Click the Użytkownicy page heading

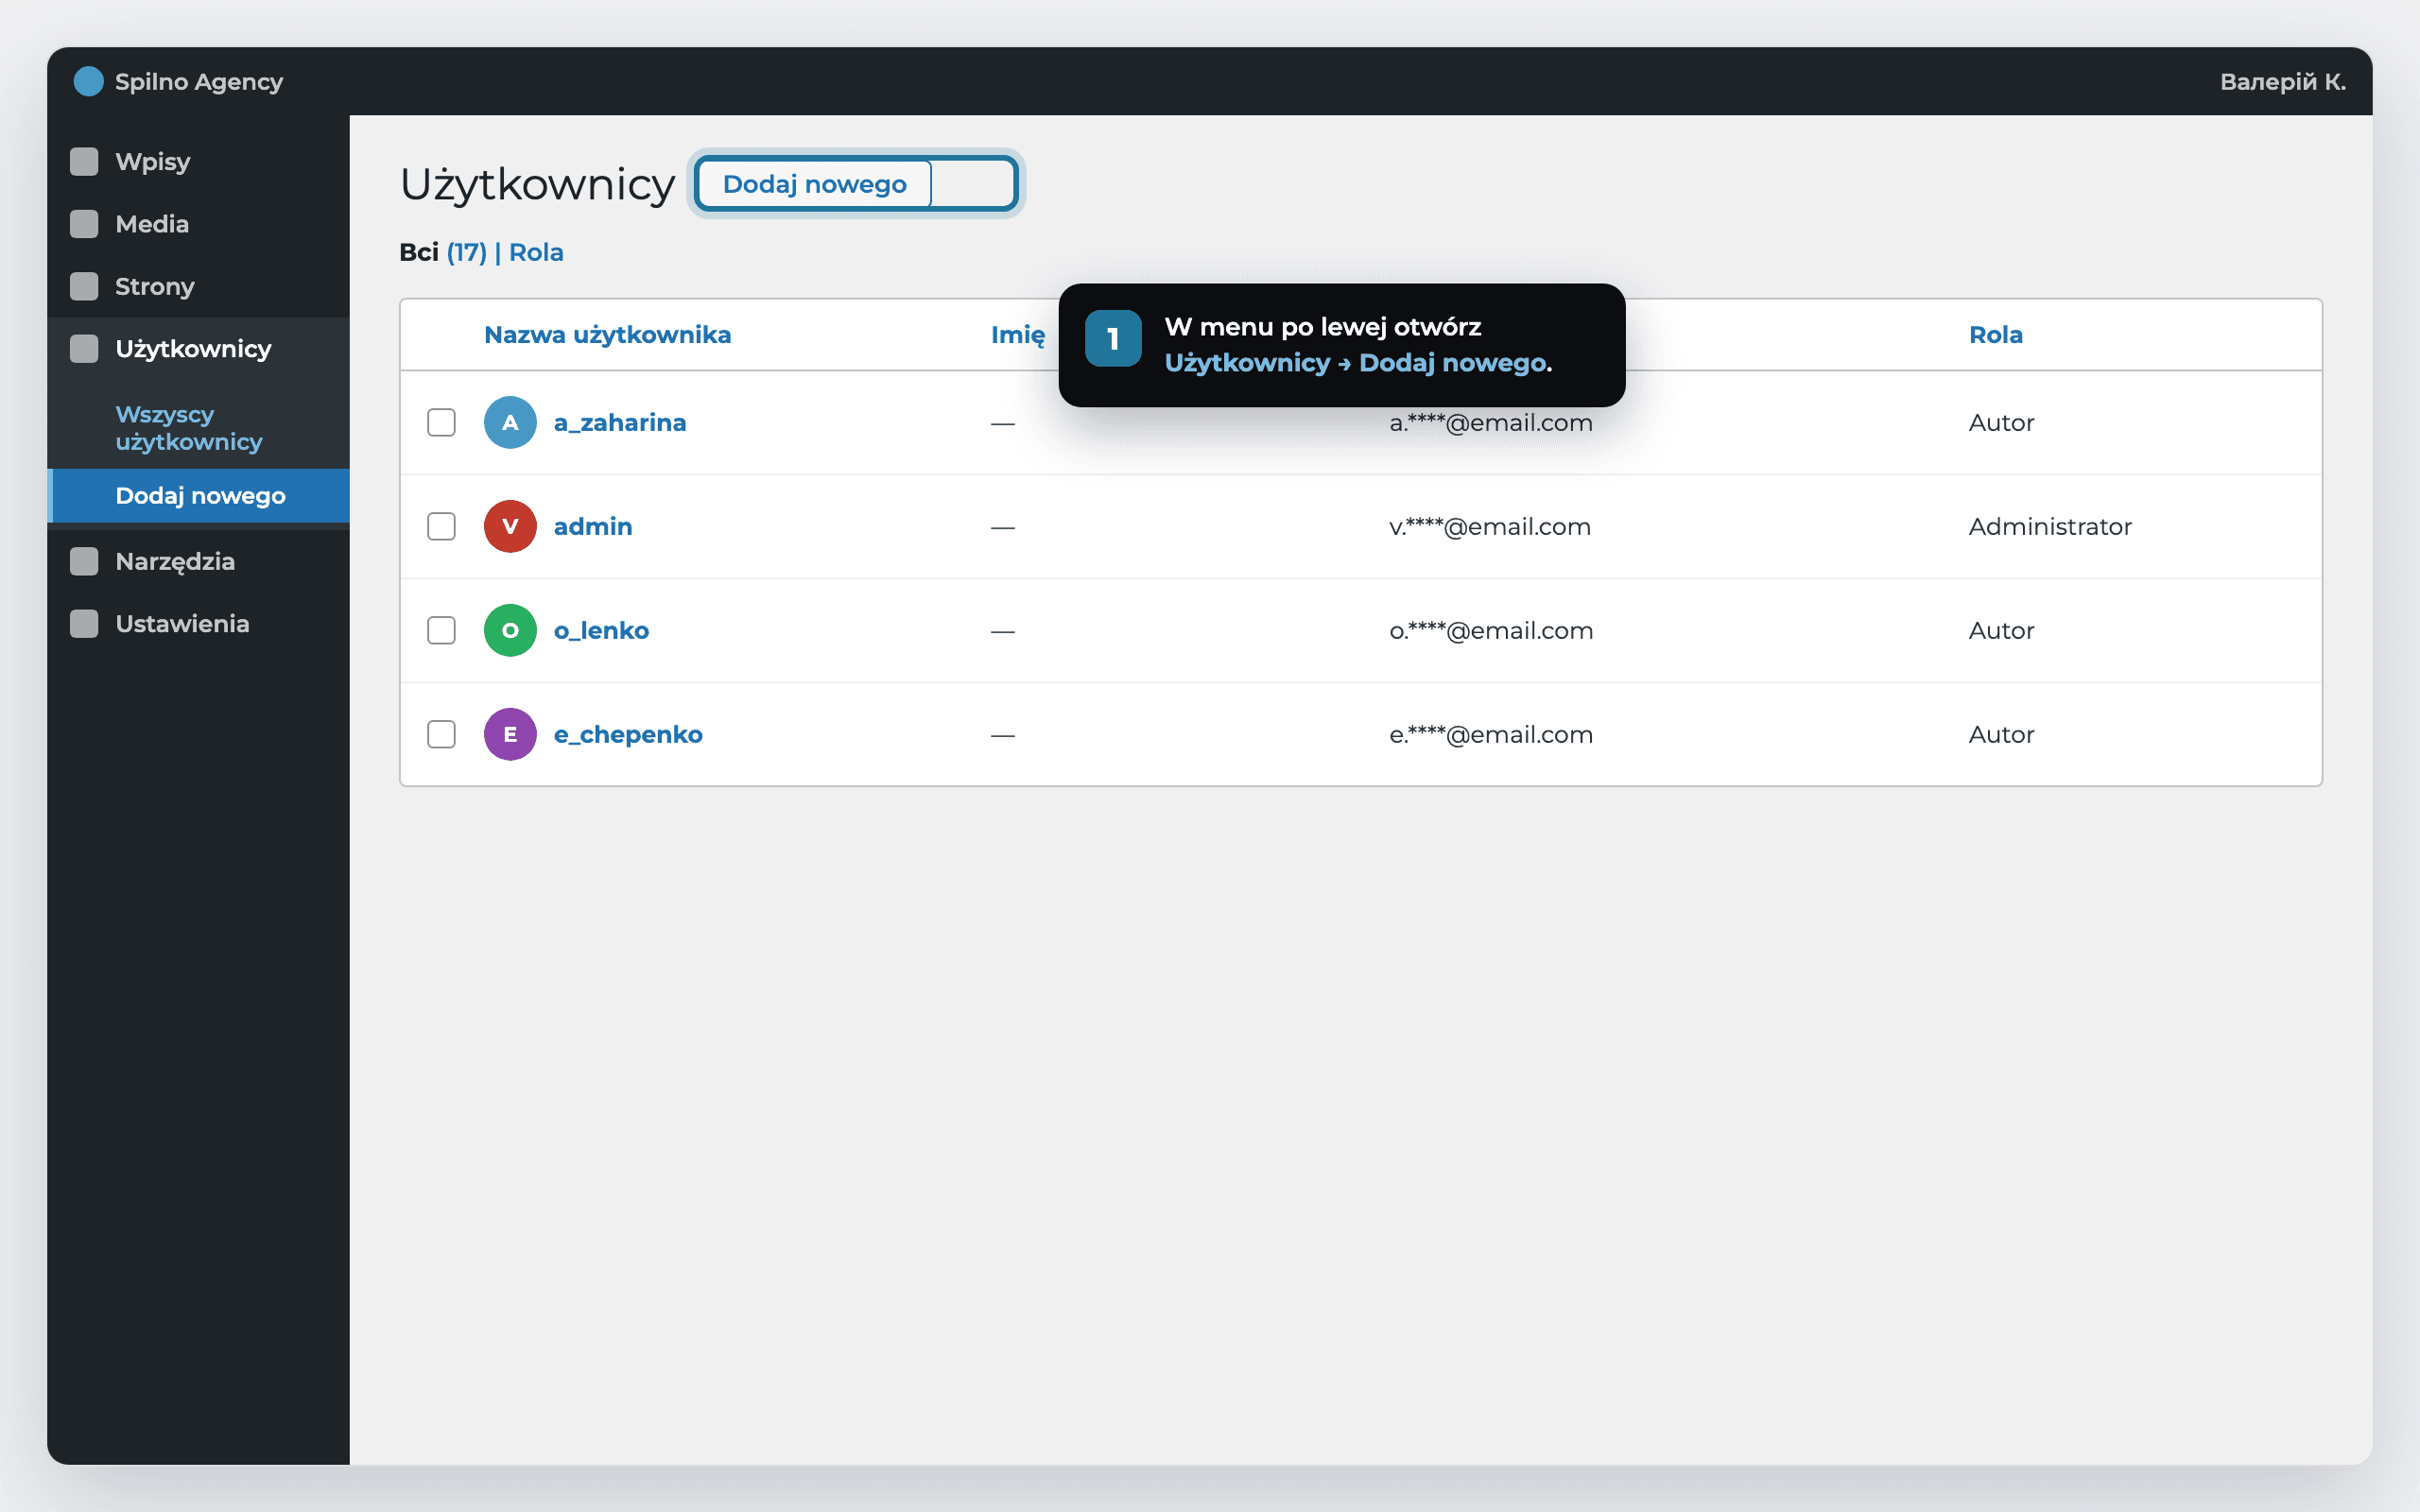537,185
